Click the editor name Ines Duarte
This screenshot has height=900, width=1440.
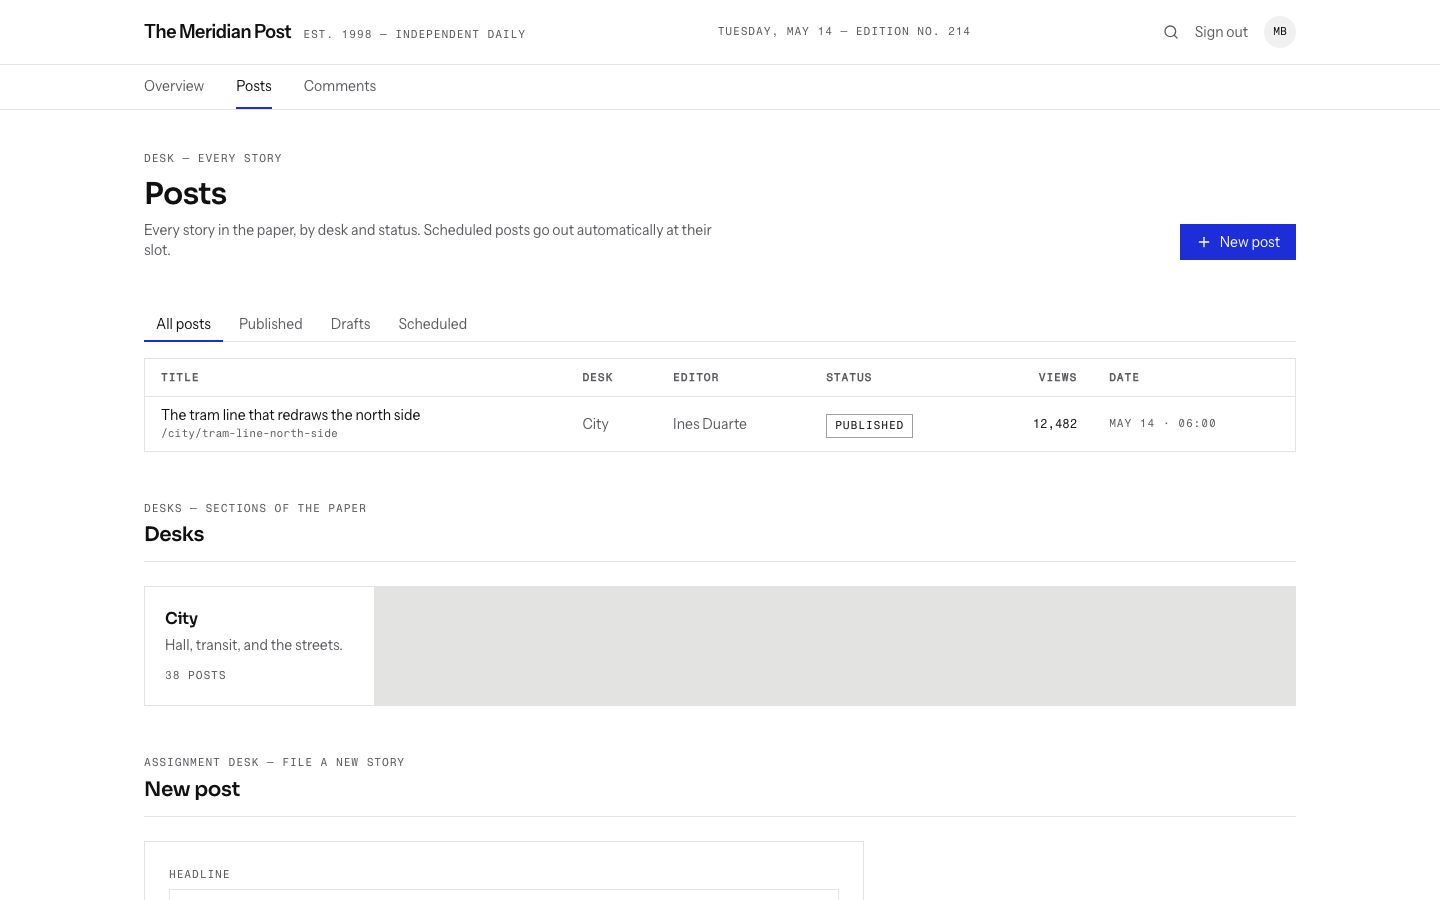pos(710,424)
